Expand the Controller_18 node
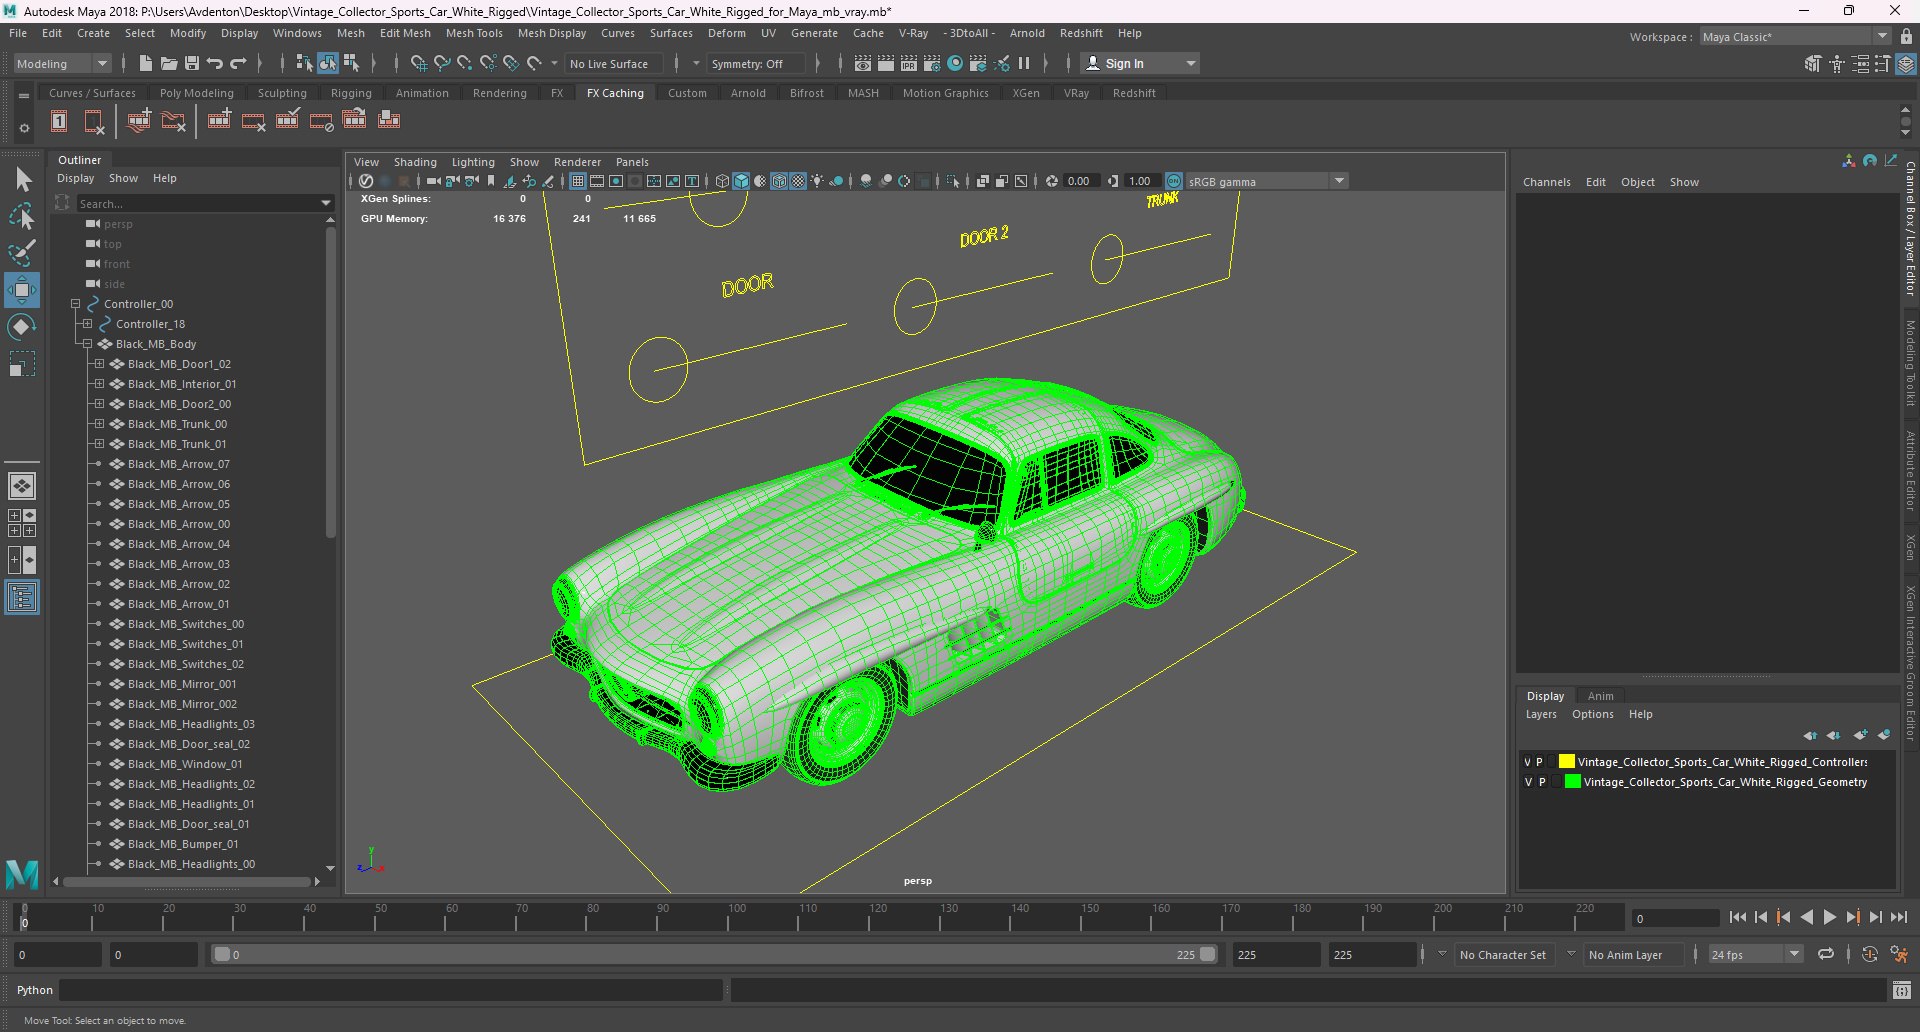 point(87,324)
